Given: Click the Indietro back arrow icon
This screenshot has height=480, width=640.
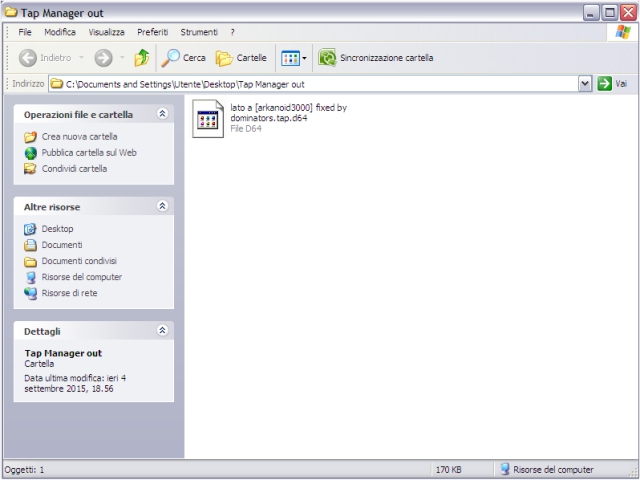Looking at the screenshot, I should (x=28, y=58).
